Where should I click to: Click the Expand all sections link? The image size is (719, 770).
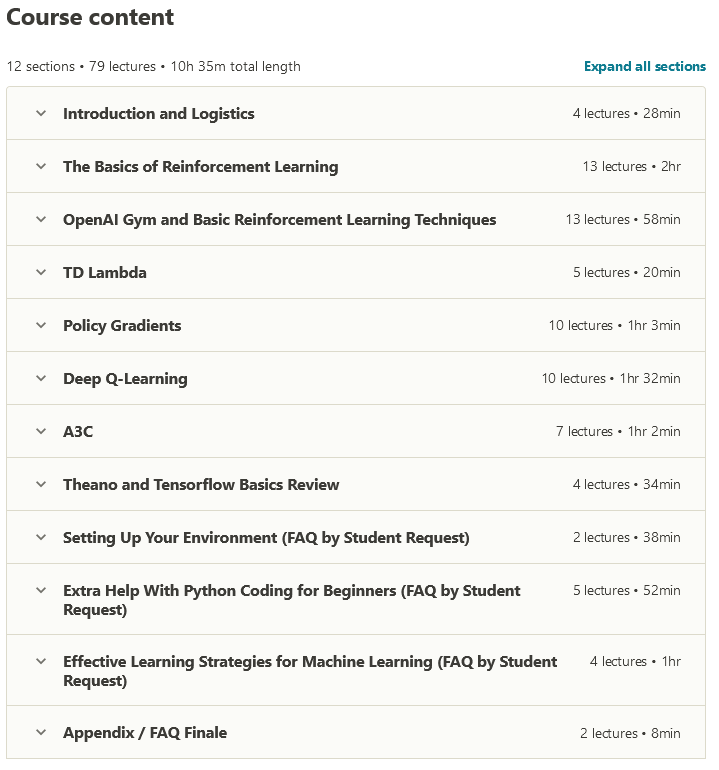pyautogui.click(x=645, y=67)
